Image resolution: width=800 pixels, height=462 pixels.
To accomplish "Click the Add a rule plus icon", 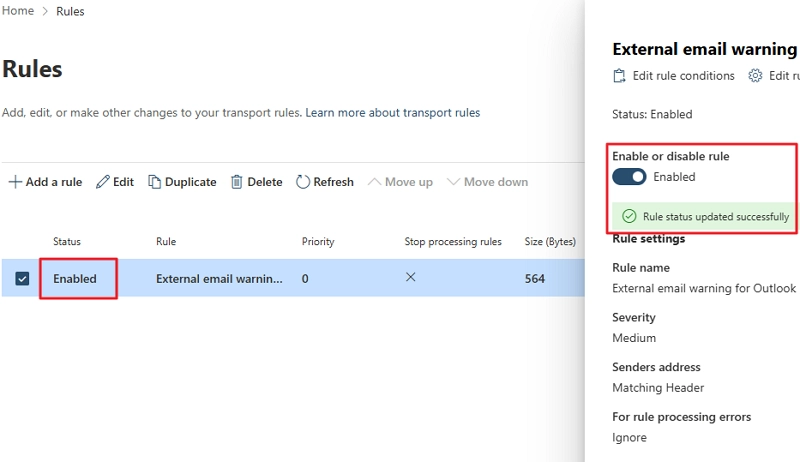I will (x=15, y=182).
